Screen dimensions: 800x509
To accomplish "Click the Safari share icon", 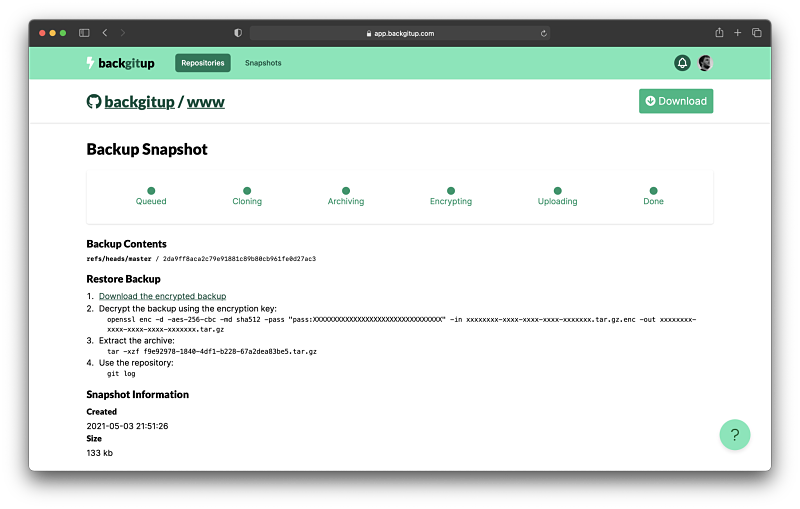I will (719, 33).
